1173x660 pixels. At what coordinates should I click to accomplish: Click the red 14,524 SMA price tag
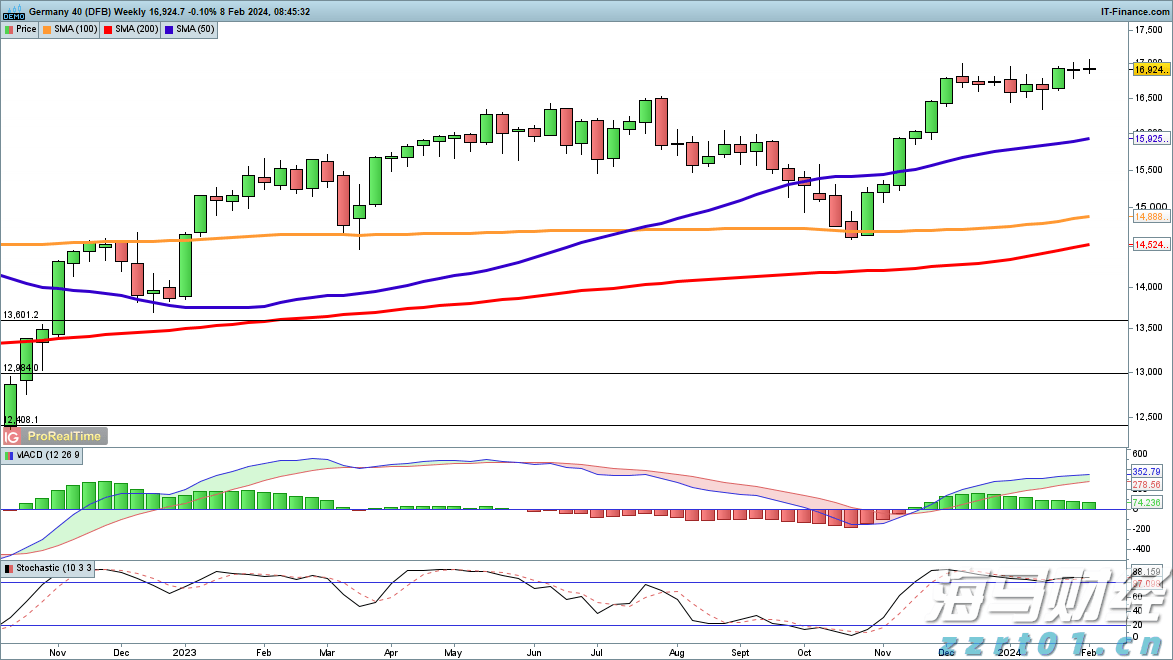(x=1148, y=245)
